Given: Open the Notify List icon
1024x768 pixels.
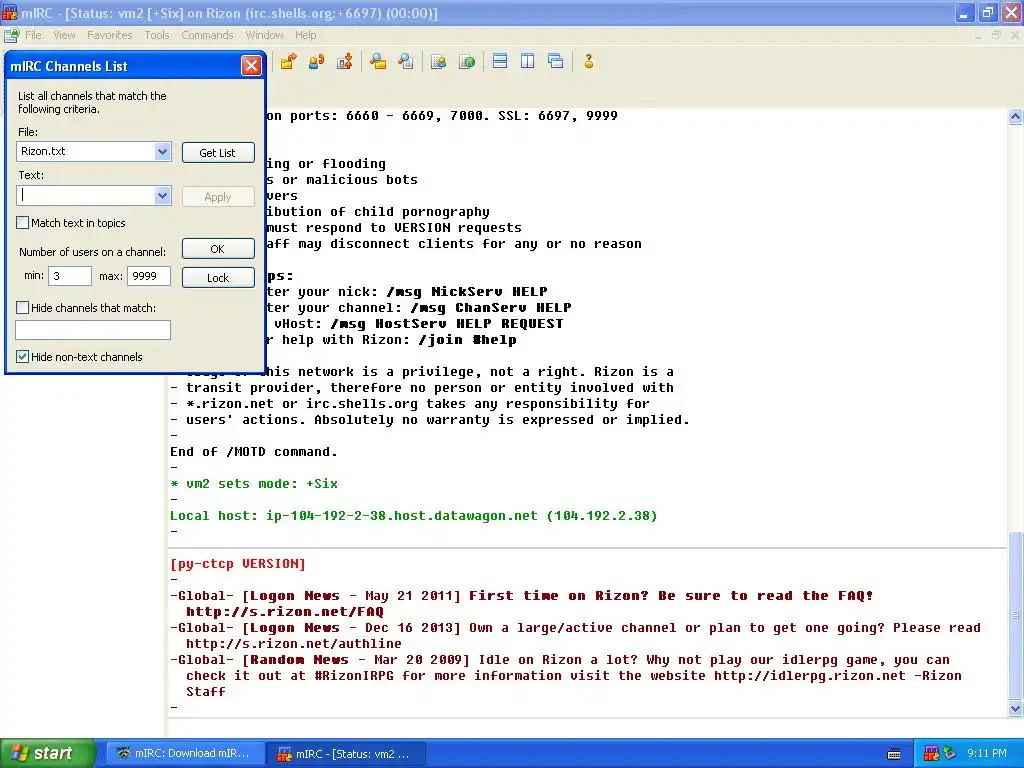Looking at the screenshot, I should click(x=439, y=61).
